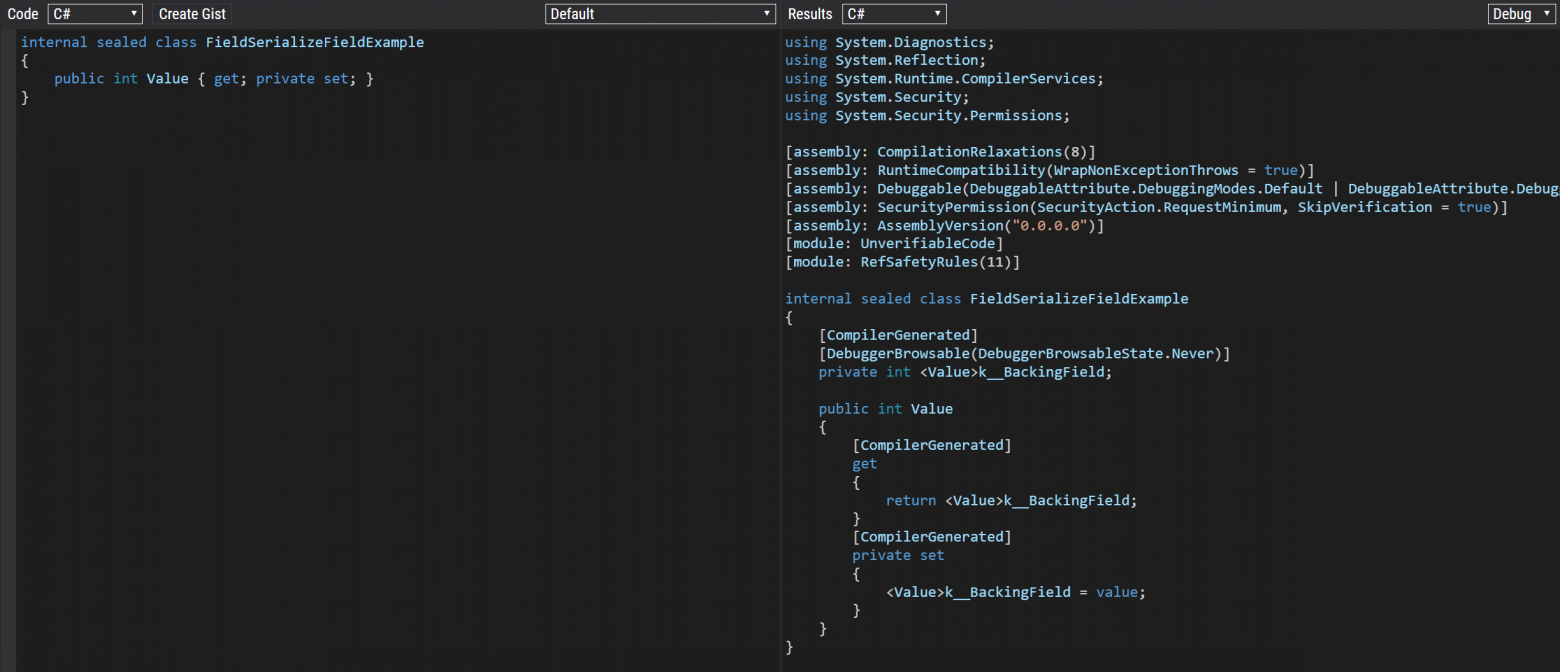The image size is (1560, 672).
Task: Click the 'return <Value>k__BackingField;' statement
Action: point(1012,500)
